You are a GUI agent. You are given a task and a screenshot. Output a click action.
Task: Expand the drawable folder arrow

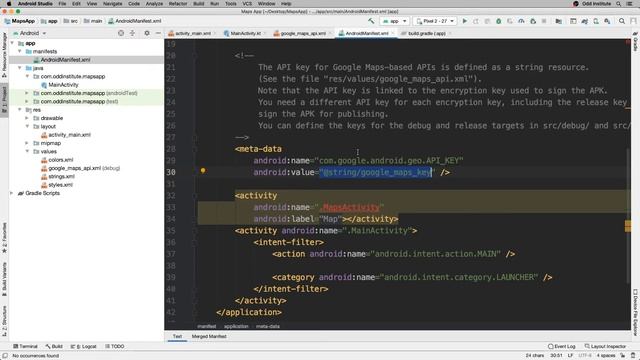coord(27,118)
